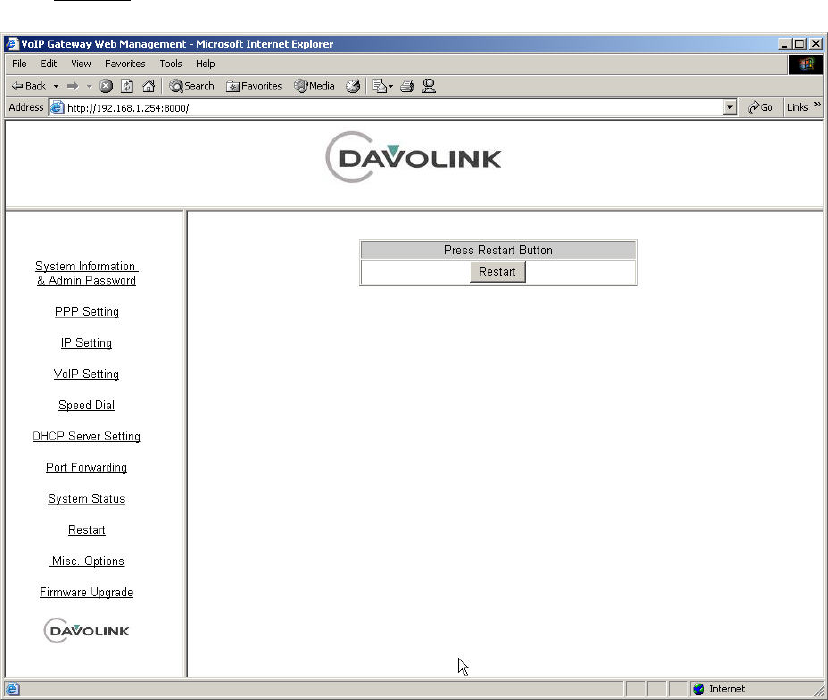Click the IE icon in title bar
The height and width of the screenshot is (700, 828).
point(12,44)
